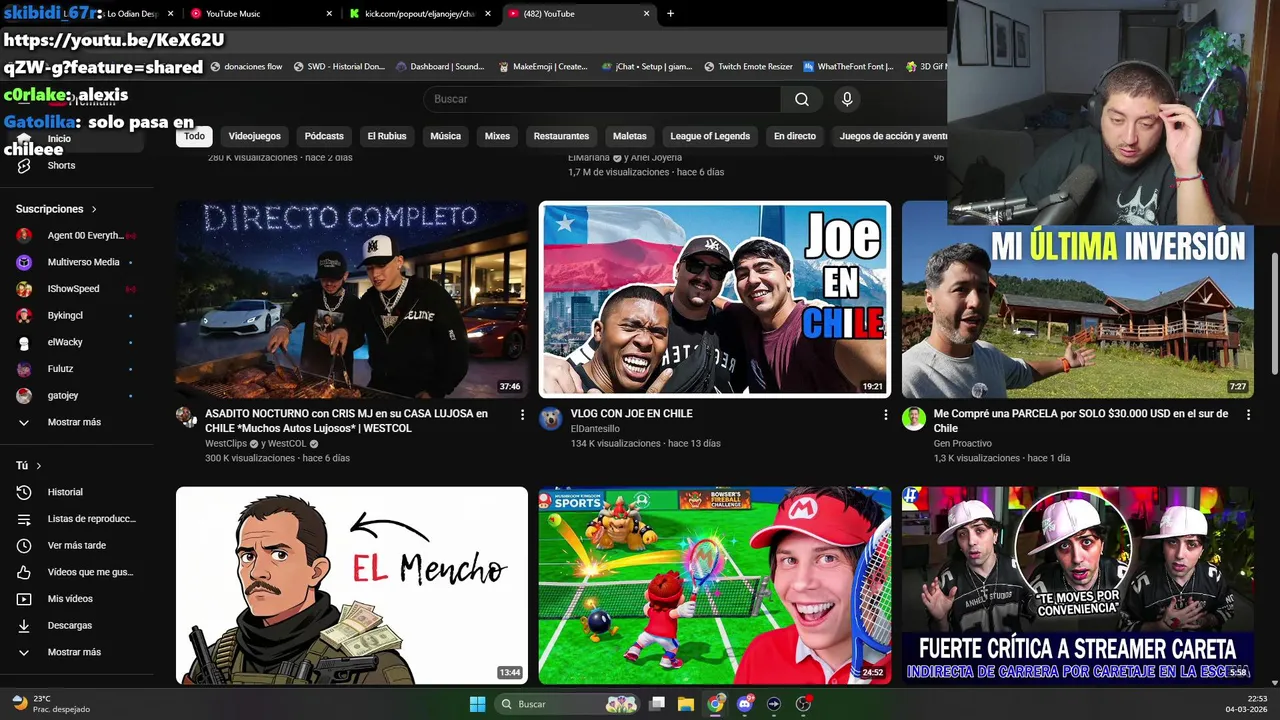1280x720 pixels.
Task: Open Me Compré una PARCELA video title
Action: pos(1081,421)
